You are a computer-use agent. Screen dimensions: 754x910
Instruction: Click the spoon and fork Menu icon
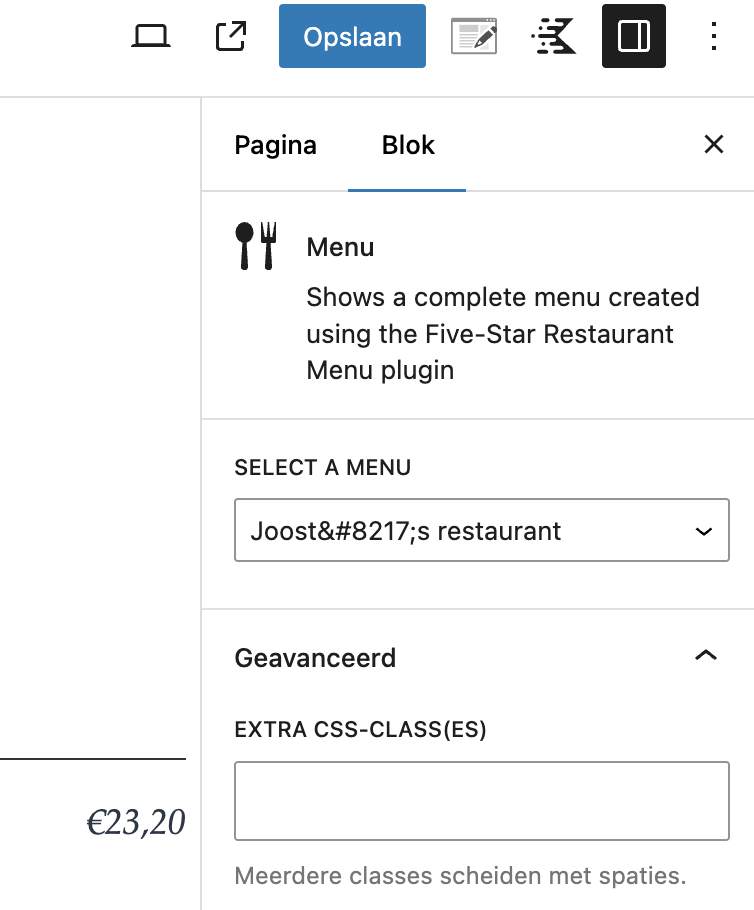point(255,246)
